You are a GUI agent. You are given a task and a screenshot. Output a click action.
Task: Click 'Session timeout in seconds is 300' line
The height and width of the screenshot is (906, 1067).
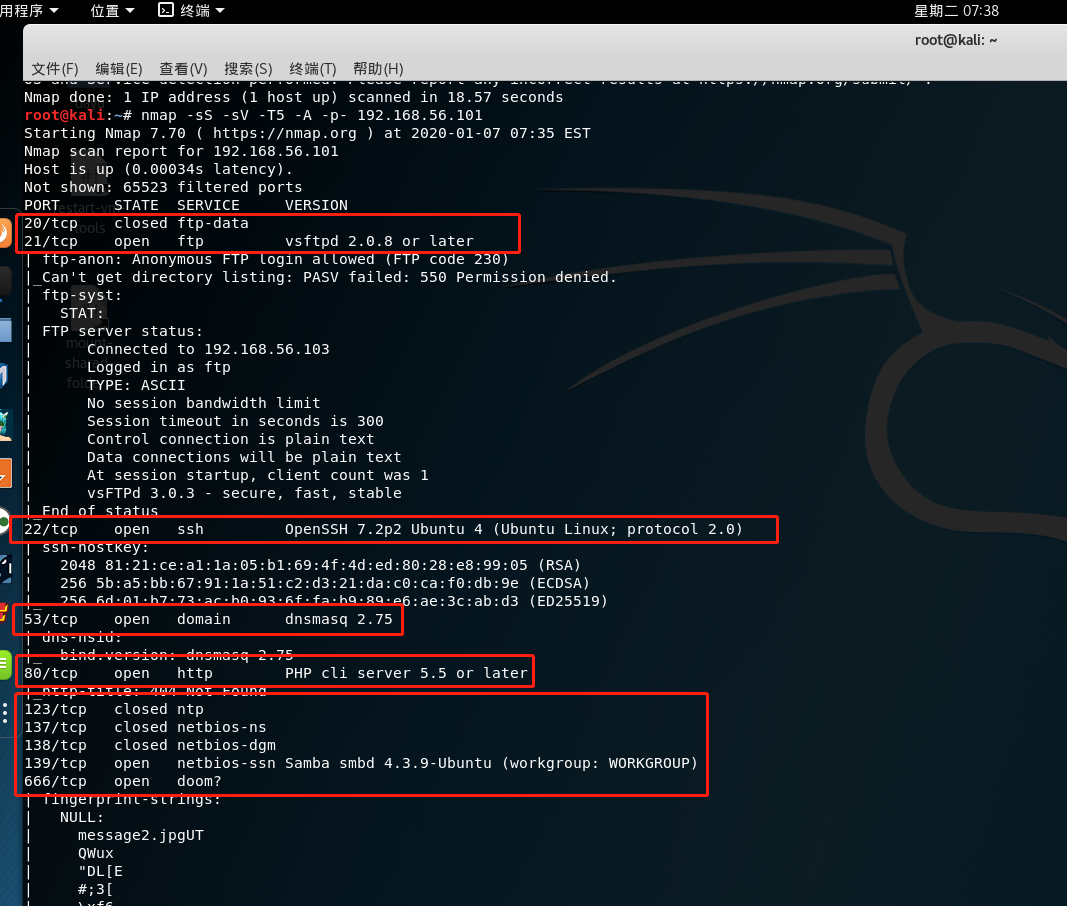[x=235, y=421]
